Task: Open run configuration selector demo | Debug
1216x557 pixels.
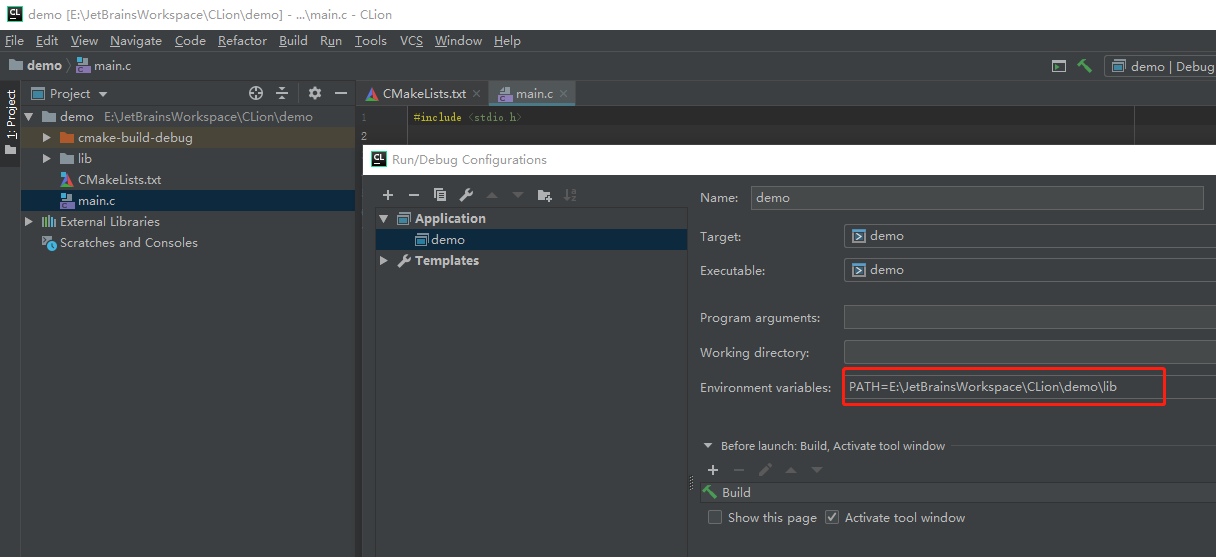Action: pyautogui.click(x=1160, y=66)
